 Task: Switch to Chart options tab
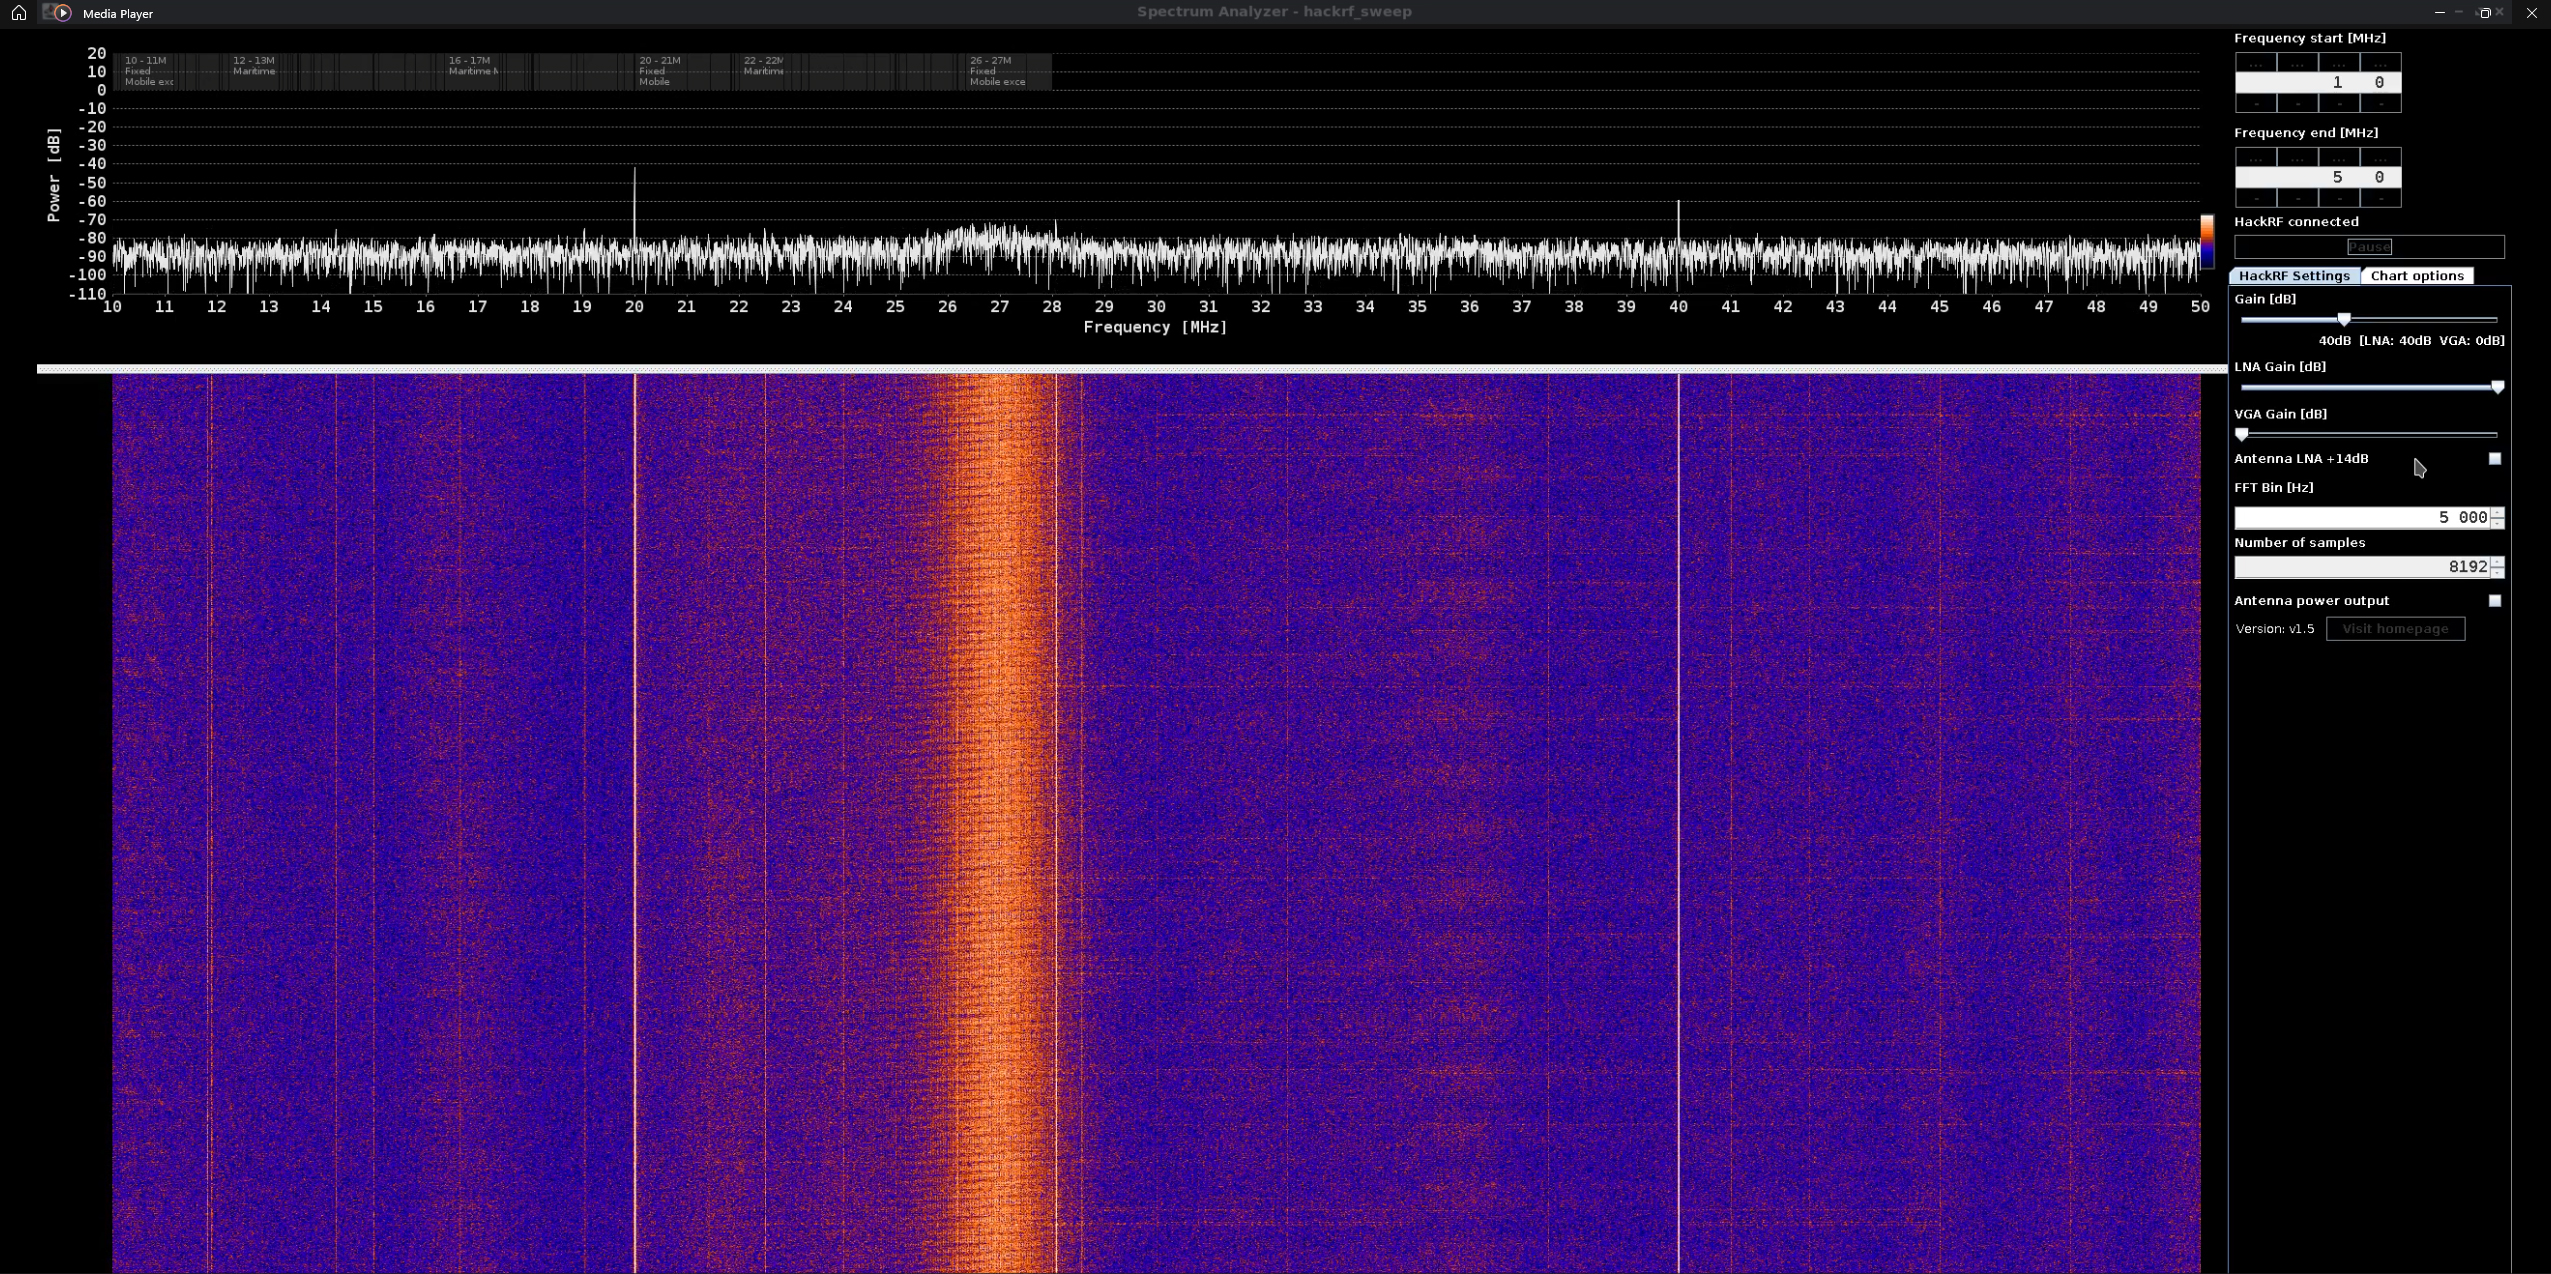pos(2416,276)
